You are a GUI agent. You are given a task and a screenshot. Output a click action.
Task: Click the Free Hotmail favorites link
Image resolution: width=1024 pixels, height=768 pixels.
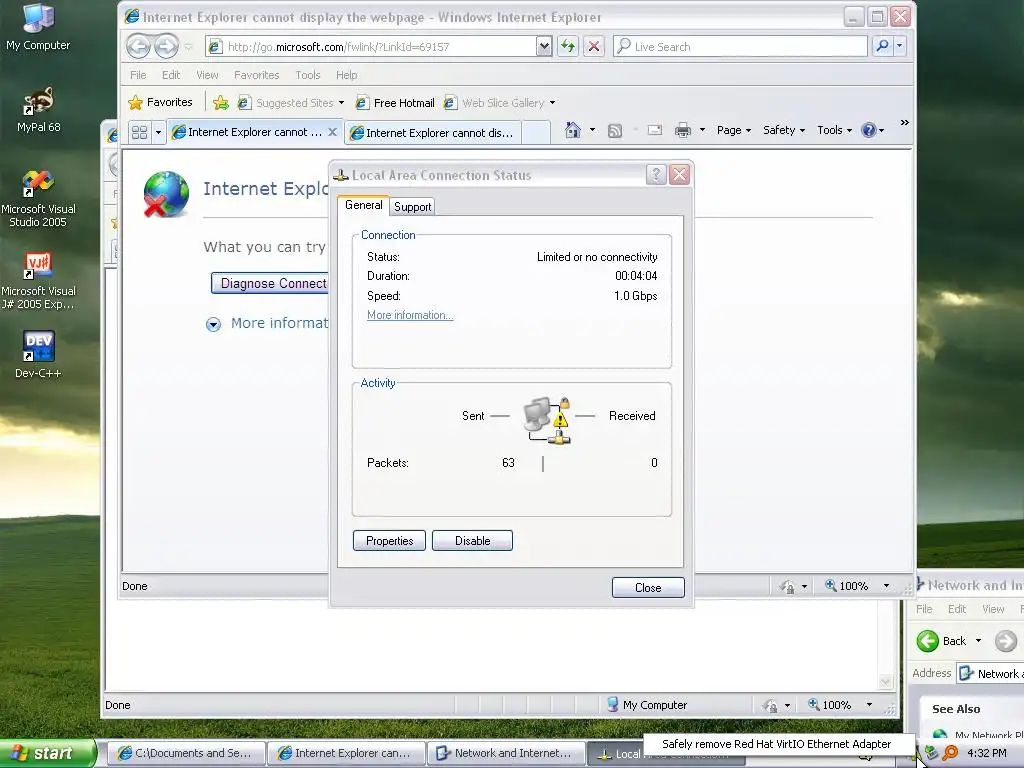395,103
